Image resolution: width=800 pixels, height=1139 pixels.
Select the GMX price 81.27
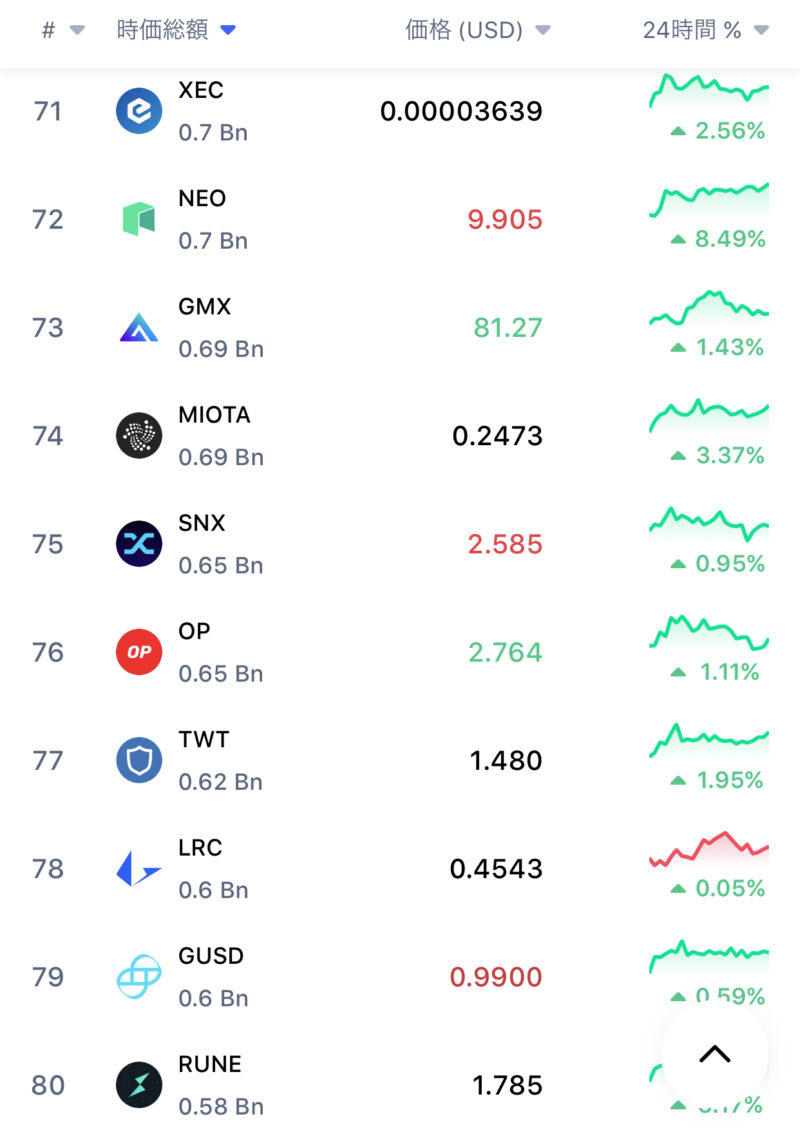click(x=508, y=327)
